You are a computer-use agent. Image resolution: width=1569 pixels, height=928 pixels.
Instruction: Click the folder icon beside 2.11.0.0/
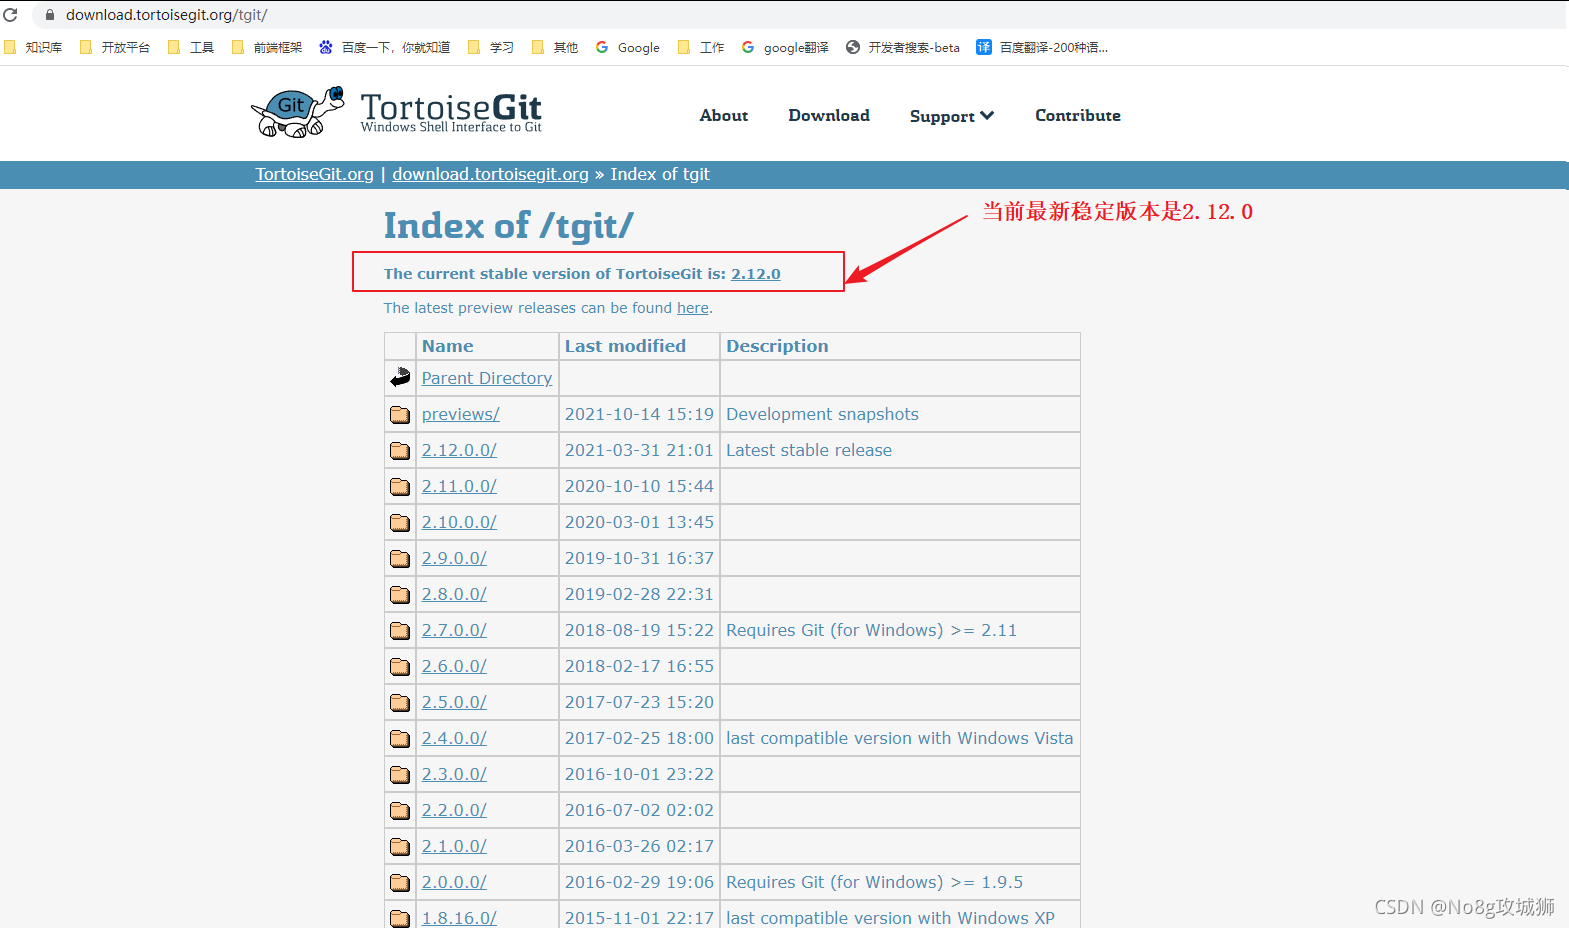coord(400,486)
